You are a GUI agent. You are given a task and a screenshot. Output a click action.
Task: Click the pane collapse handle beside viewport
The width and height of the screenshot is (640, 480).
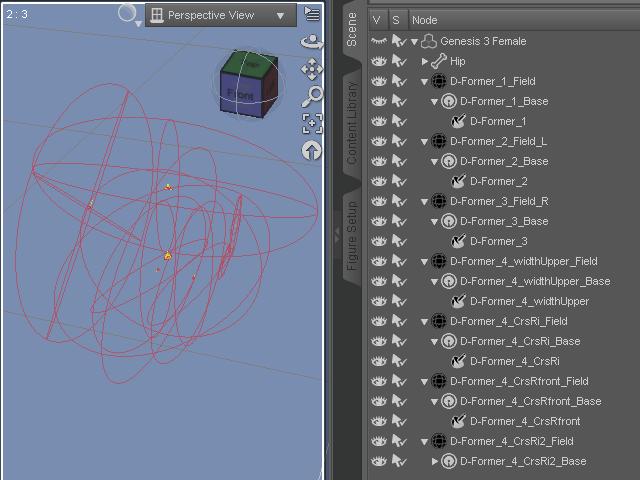tap(337, 236)
